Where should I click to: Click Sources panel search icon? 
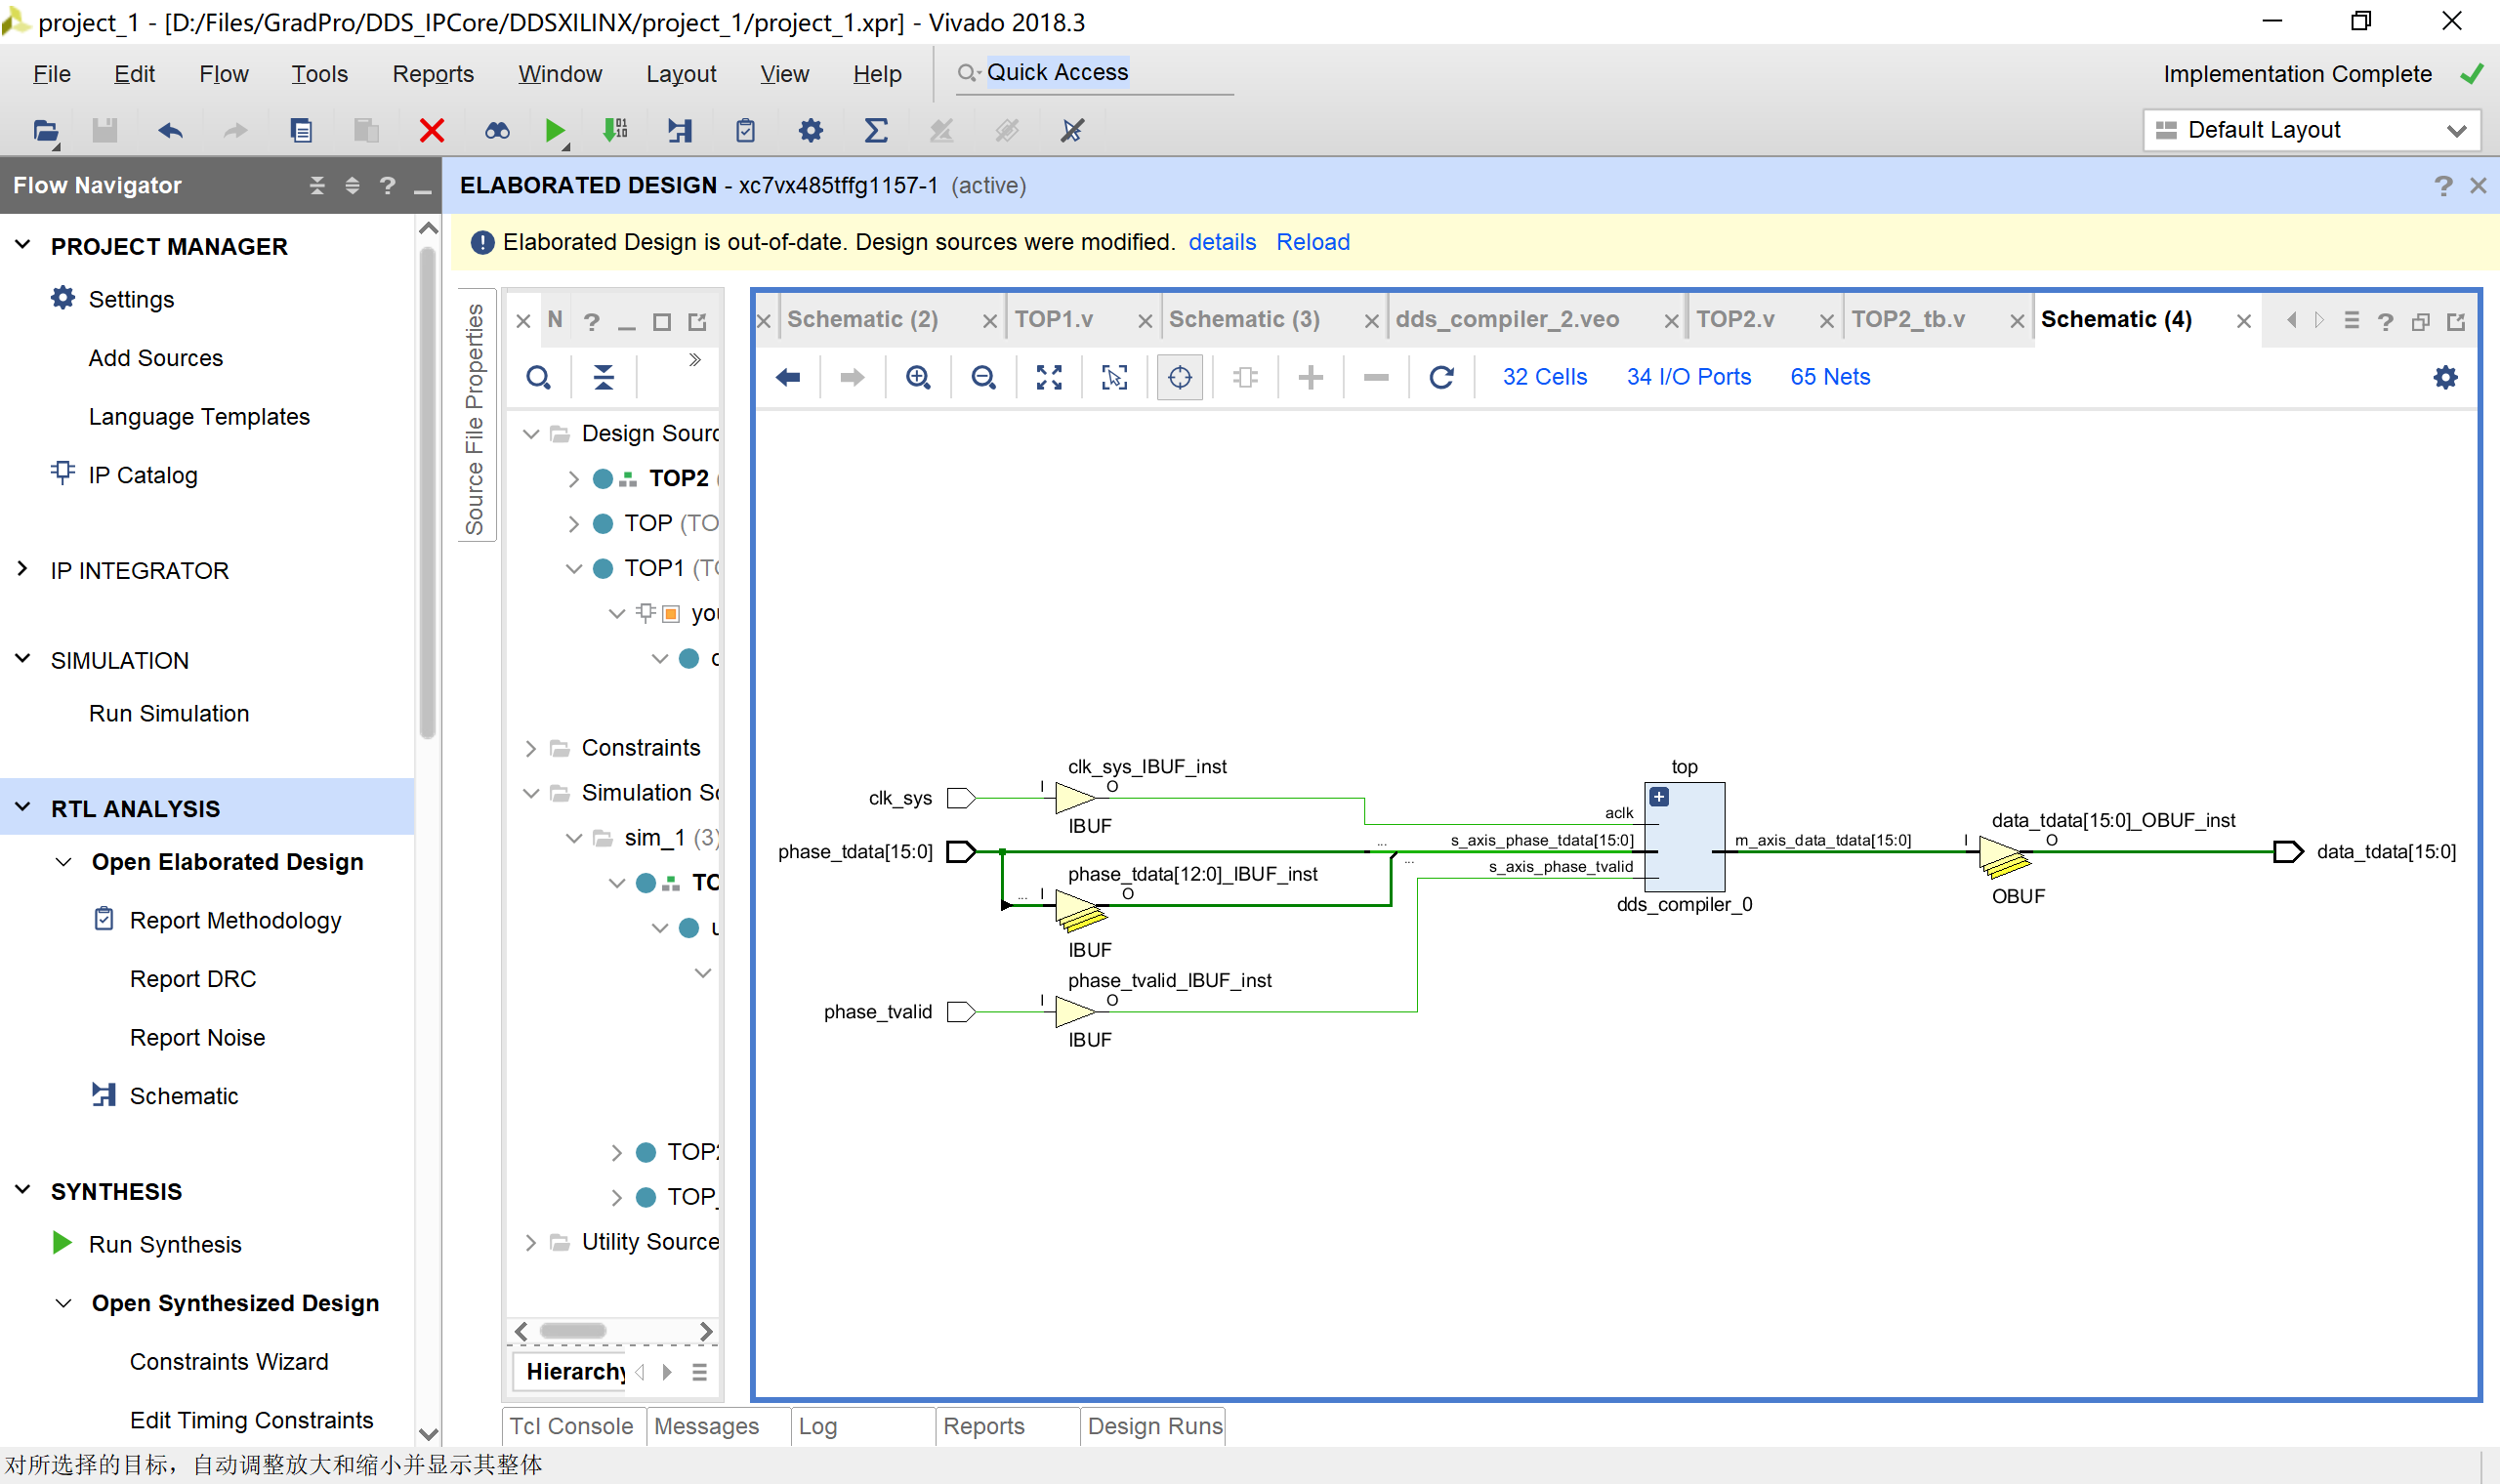coord(538,377)
